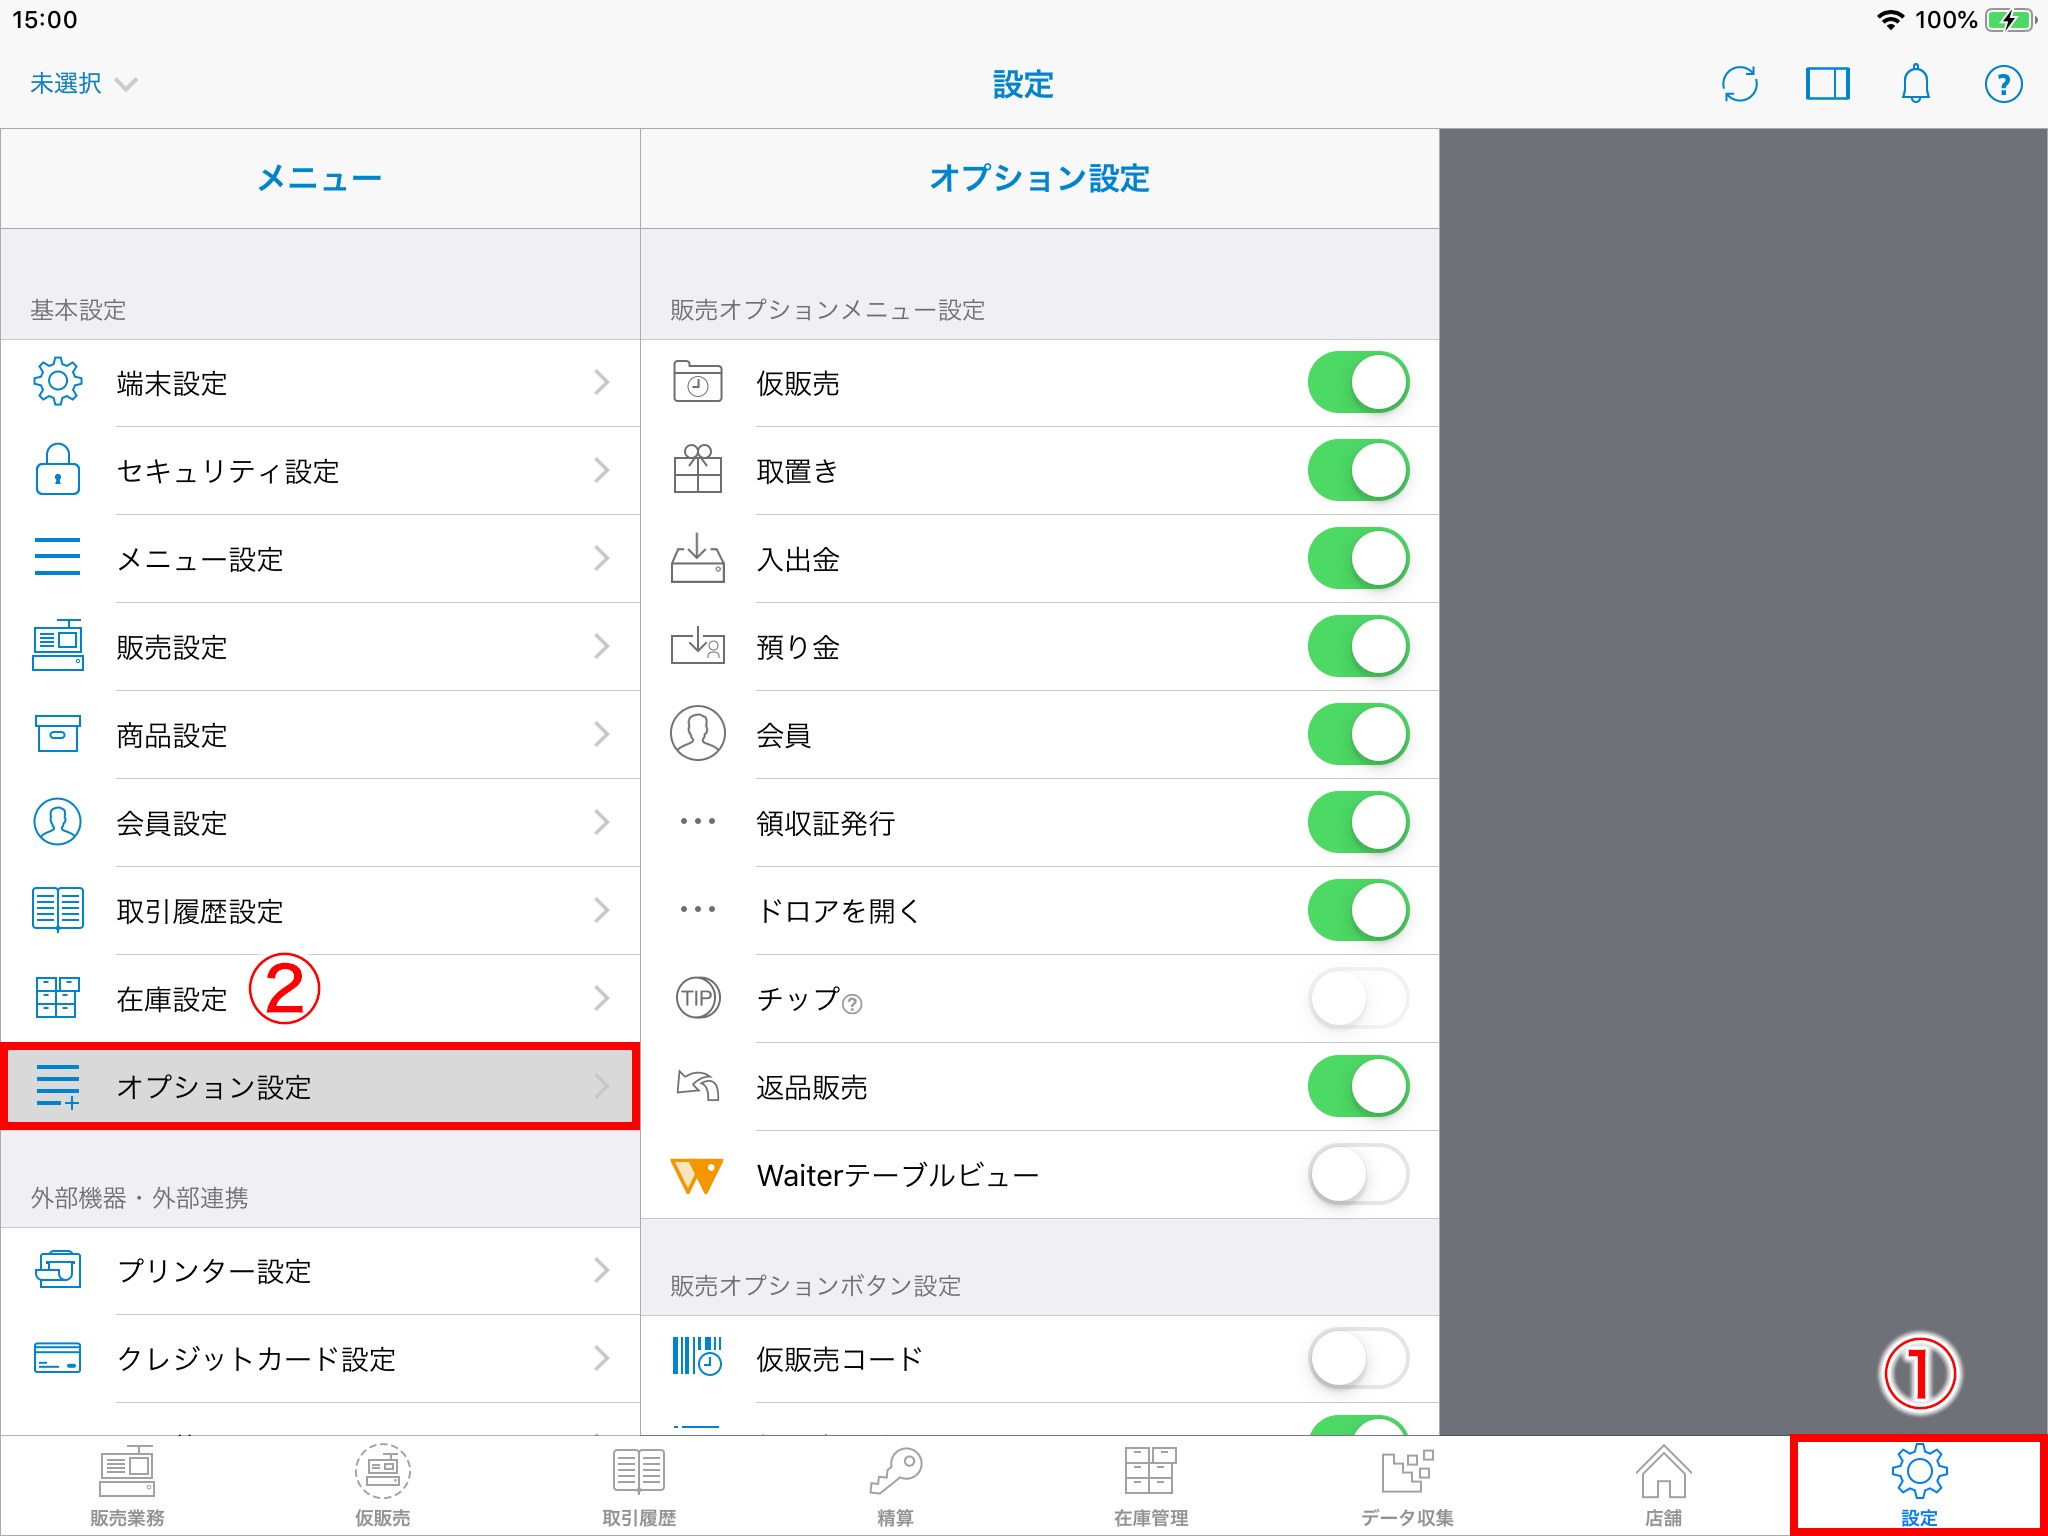This screenshot has height=1536, width=2048.
Task: Open クレジットカード設定 row
Action: pyautogui.click(x=320, y=1358)
